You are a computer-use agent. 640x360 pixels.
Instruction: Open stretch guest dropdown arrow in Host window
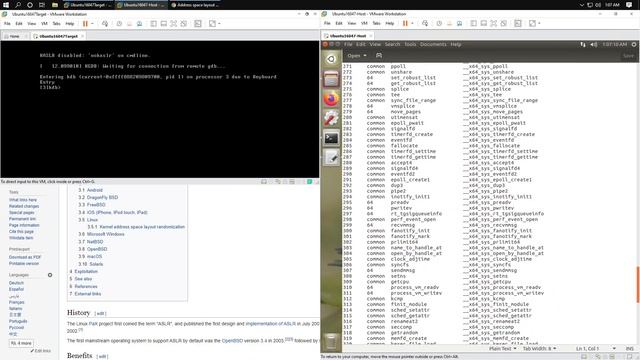point(539,24)
